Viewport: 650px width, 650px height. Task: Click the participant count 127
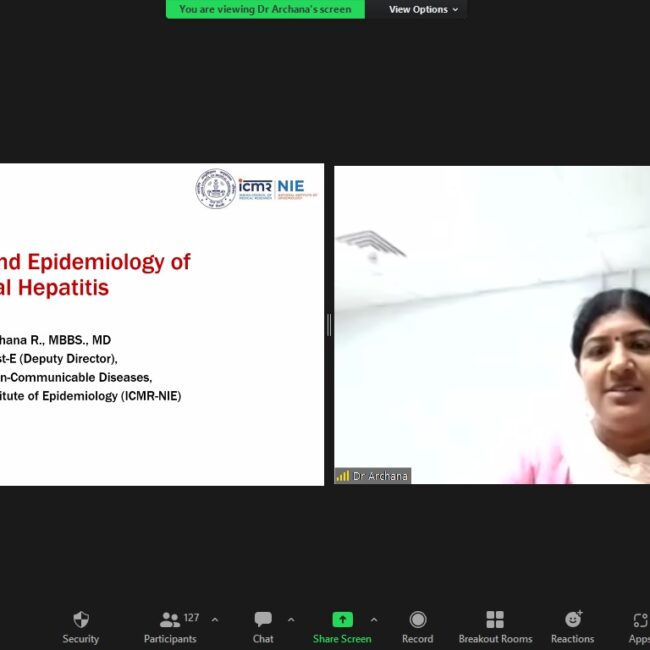[191, 618]
